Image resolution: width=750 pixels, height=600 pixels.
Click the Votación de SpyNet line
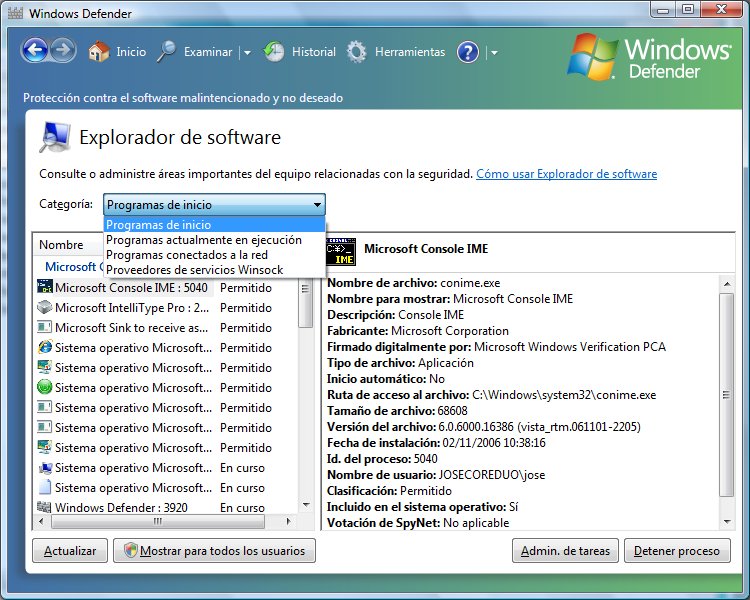(x=418, y=522)
